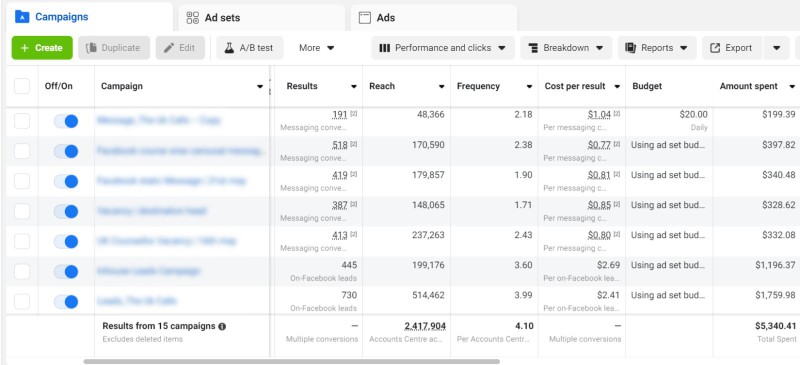
Task: Tick the select-all checkbox in header
Action: click(x=22, y=86)
